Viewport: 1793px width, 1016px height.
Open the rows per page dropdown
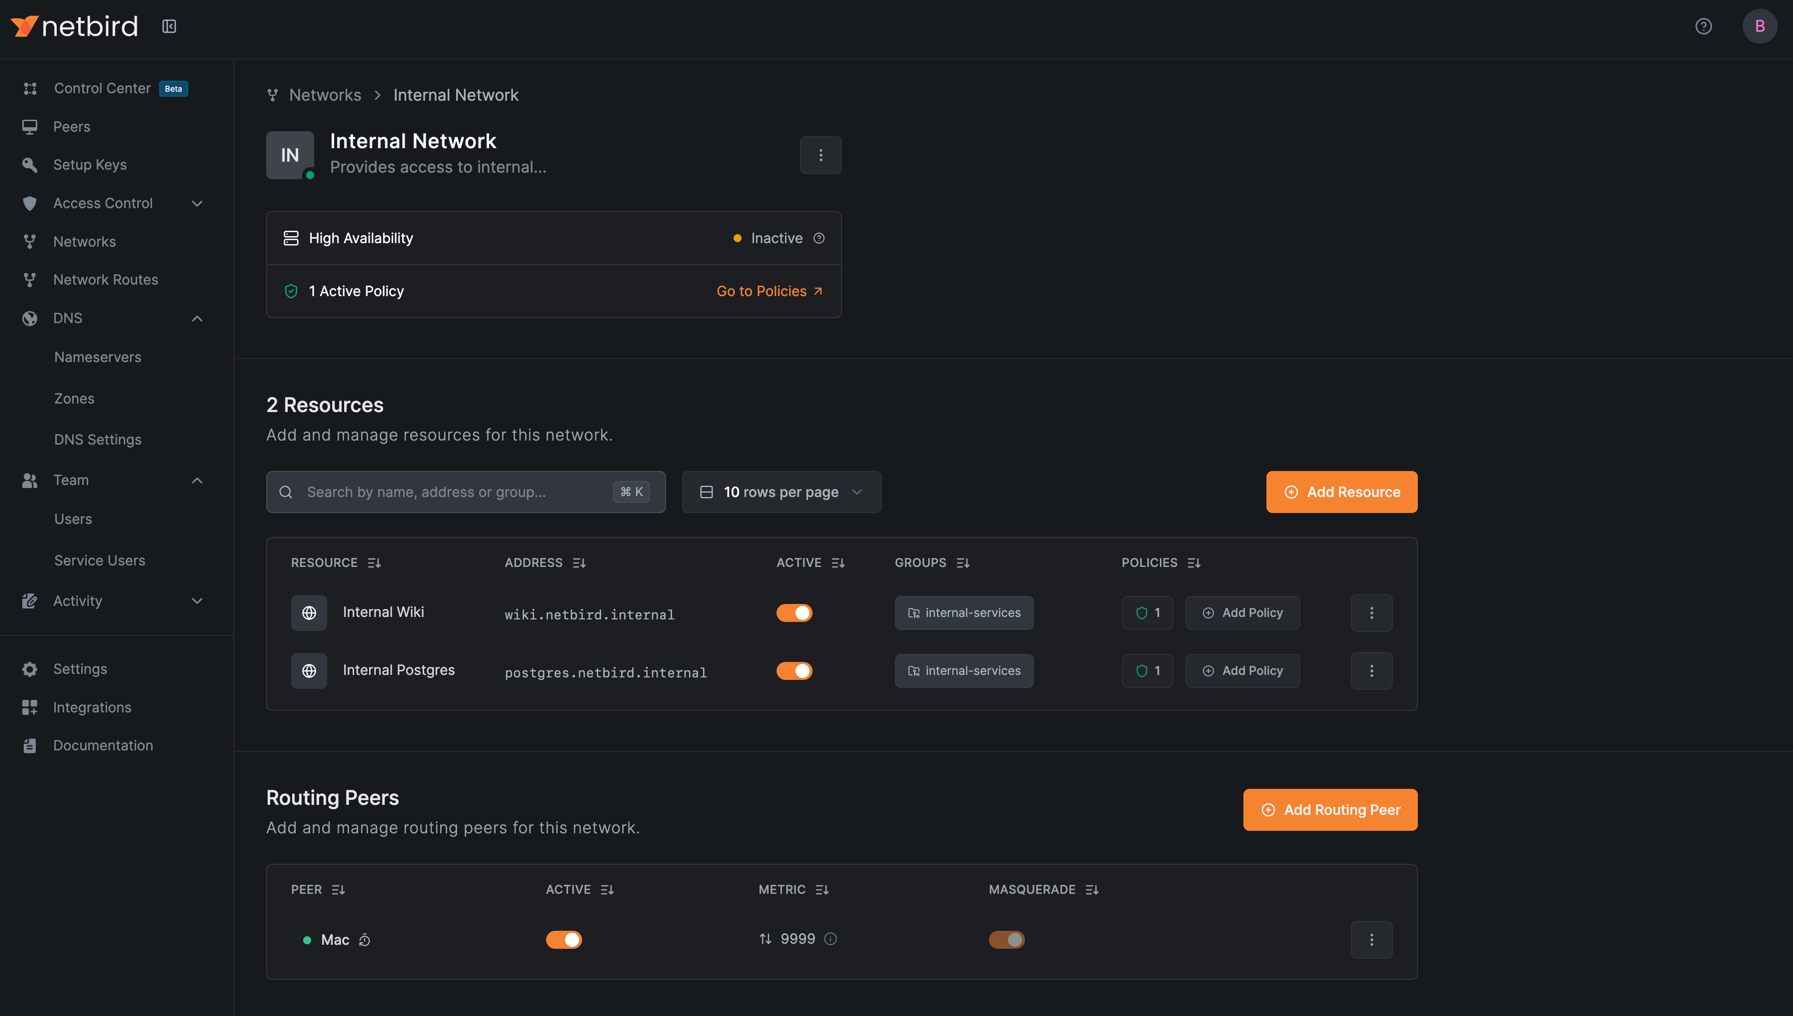point(781,491)
